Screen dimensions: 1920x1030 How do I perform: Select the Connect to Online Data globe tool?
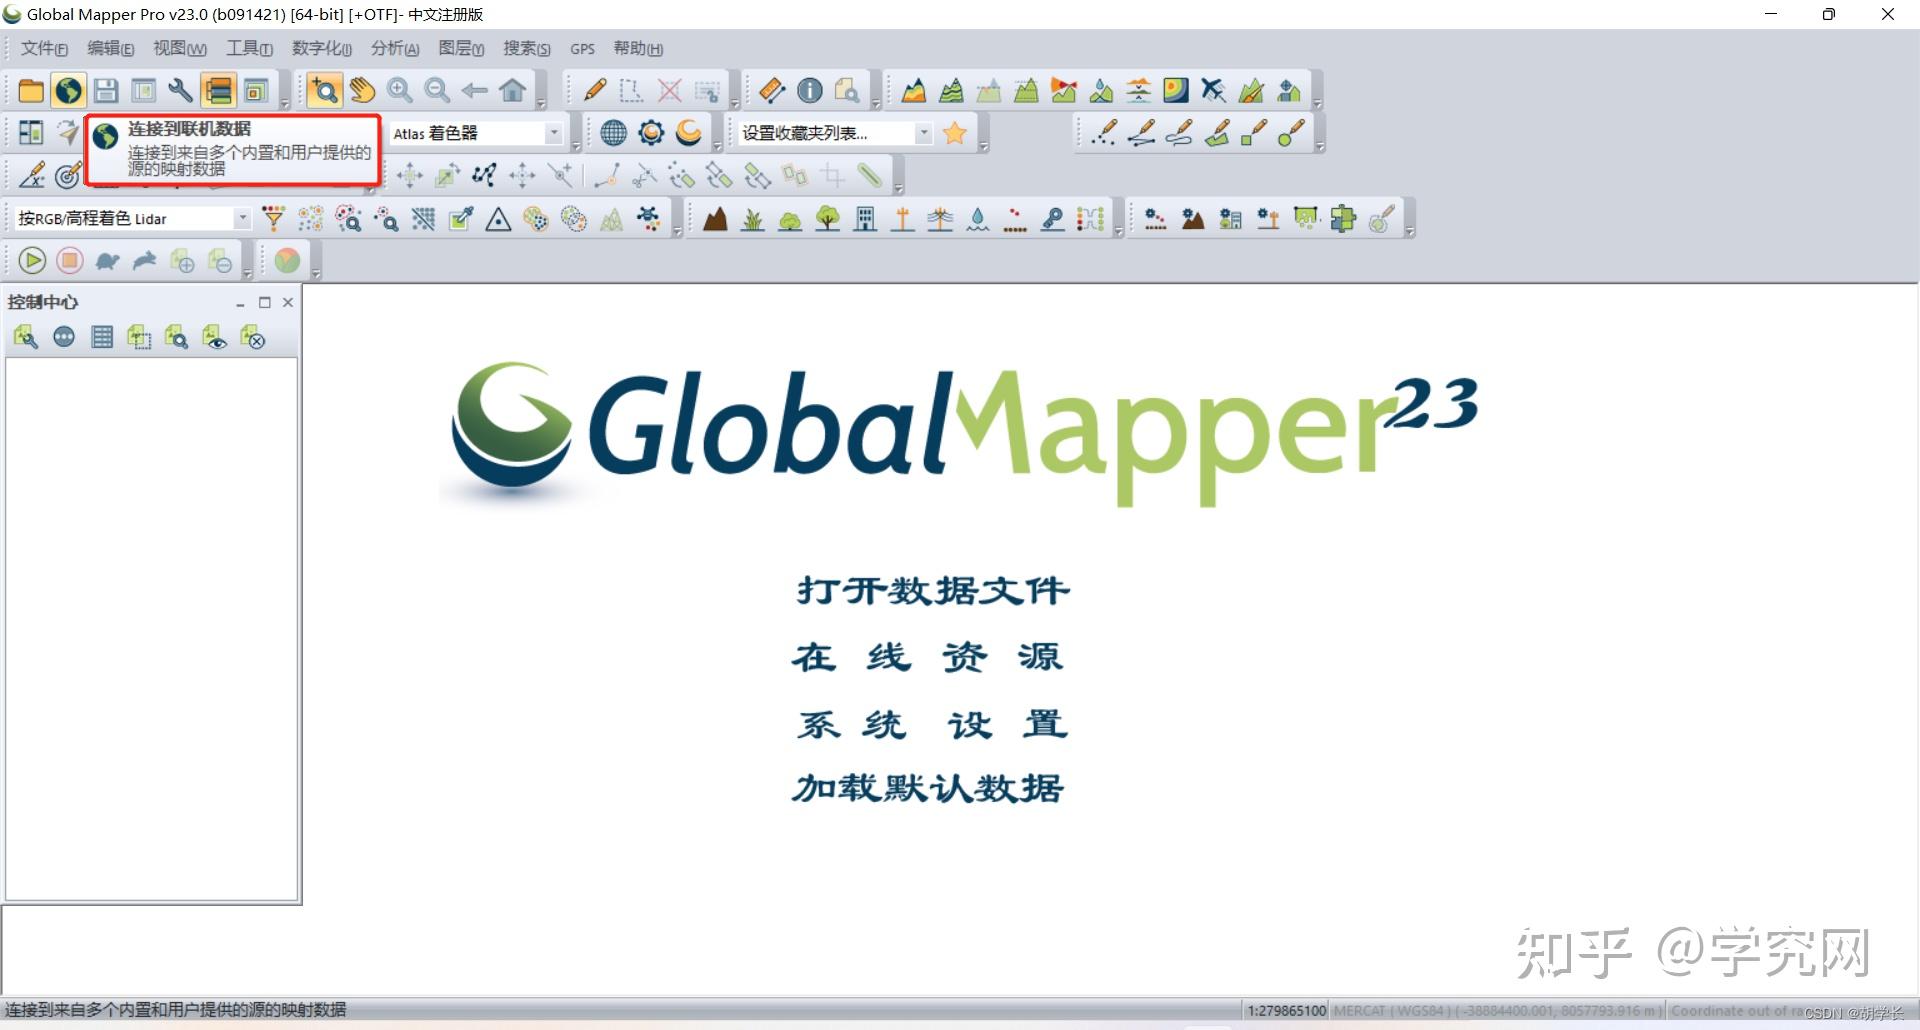[x=68, y=90]
